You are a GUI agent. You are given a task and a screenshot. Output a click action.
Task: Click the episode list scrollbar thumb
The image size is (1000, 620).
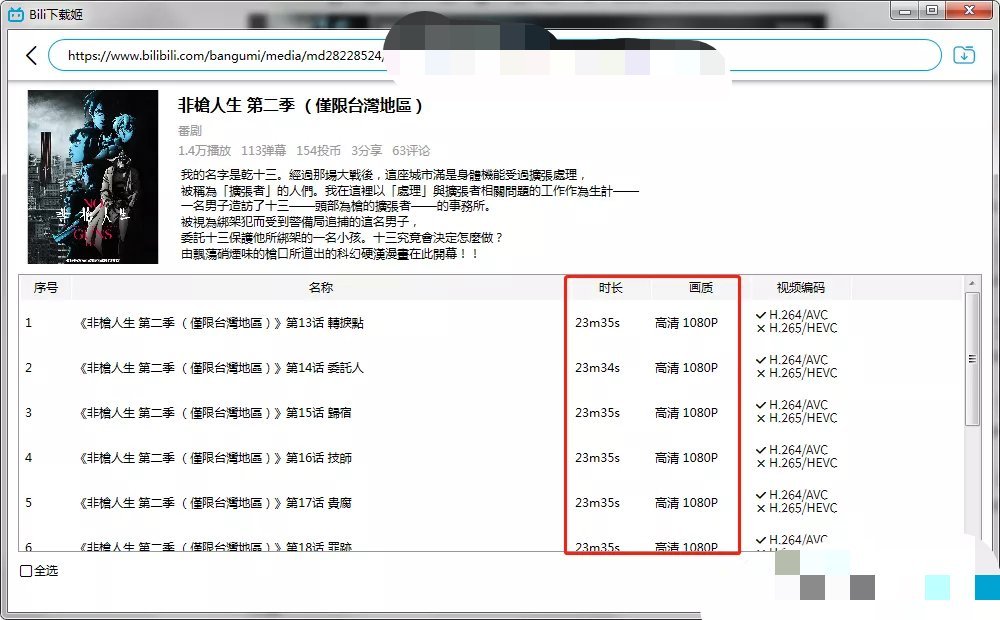[x=972, y=358]
